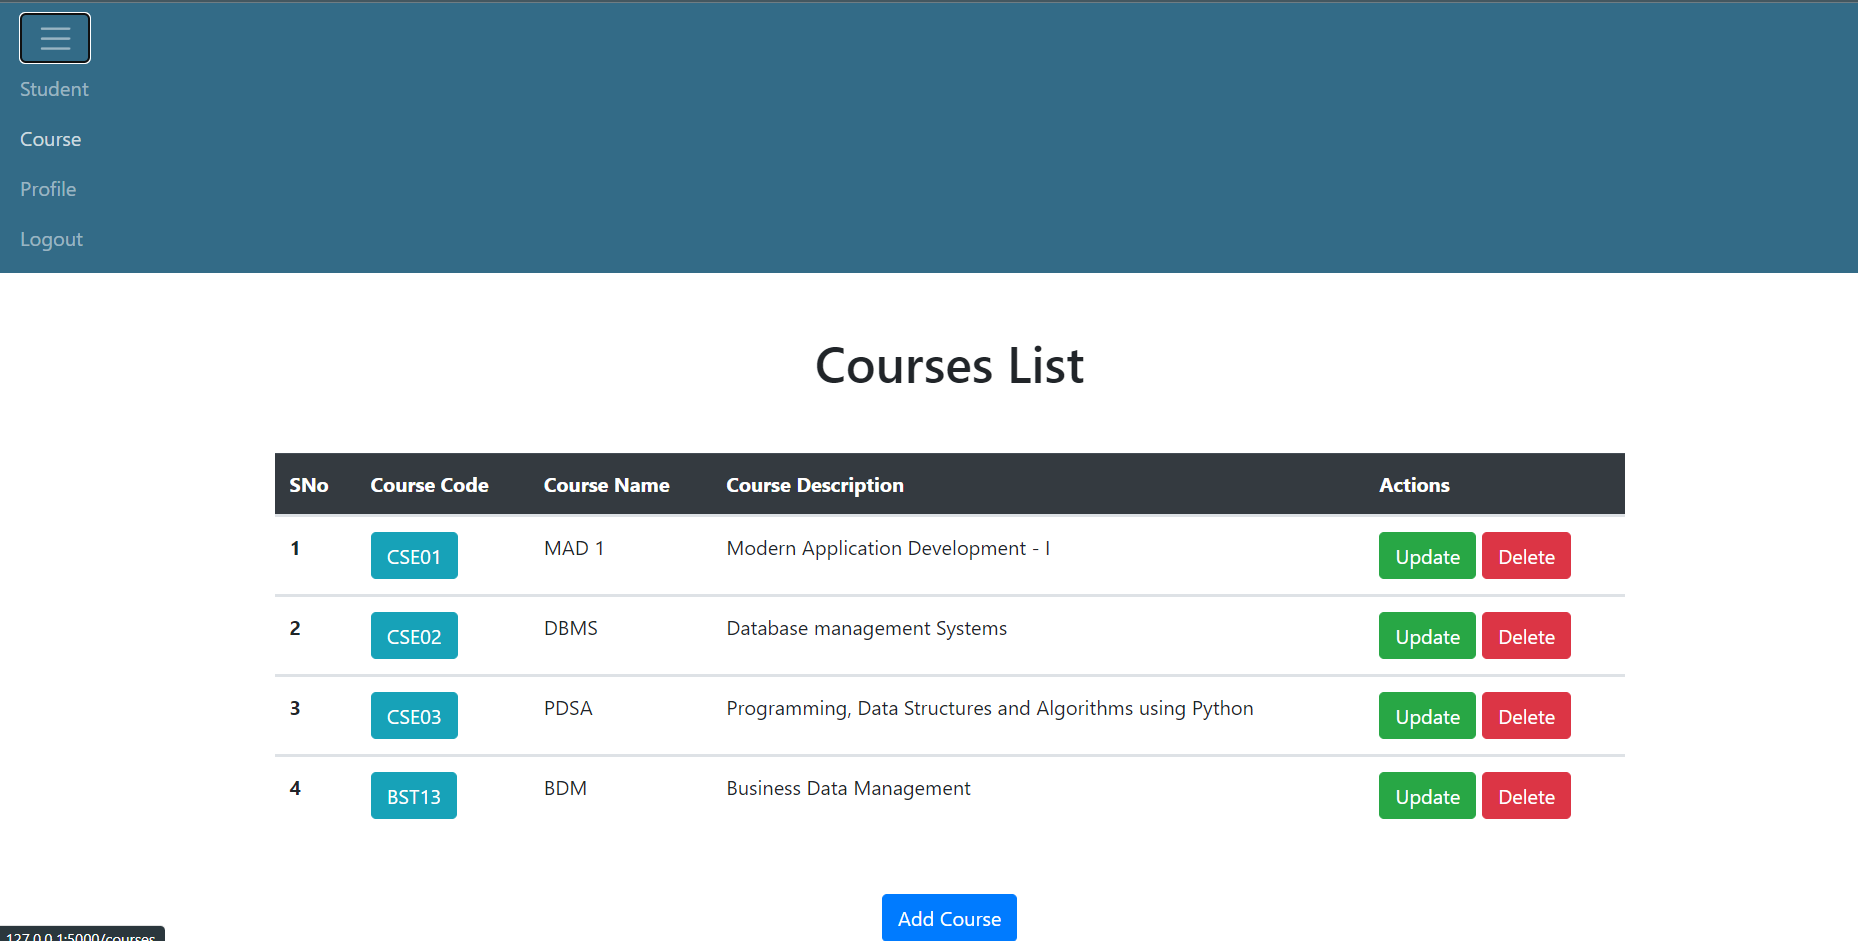Click the CSE03 course code badge
Image resolution: width=1858 pixels, height=941 pixels.
pyautogui.click(x=413, y=716)
